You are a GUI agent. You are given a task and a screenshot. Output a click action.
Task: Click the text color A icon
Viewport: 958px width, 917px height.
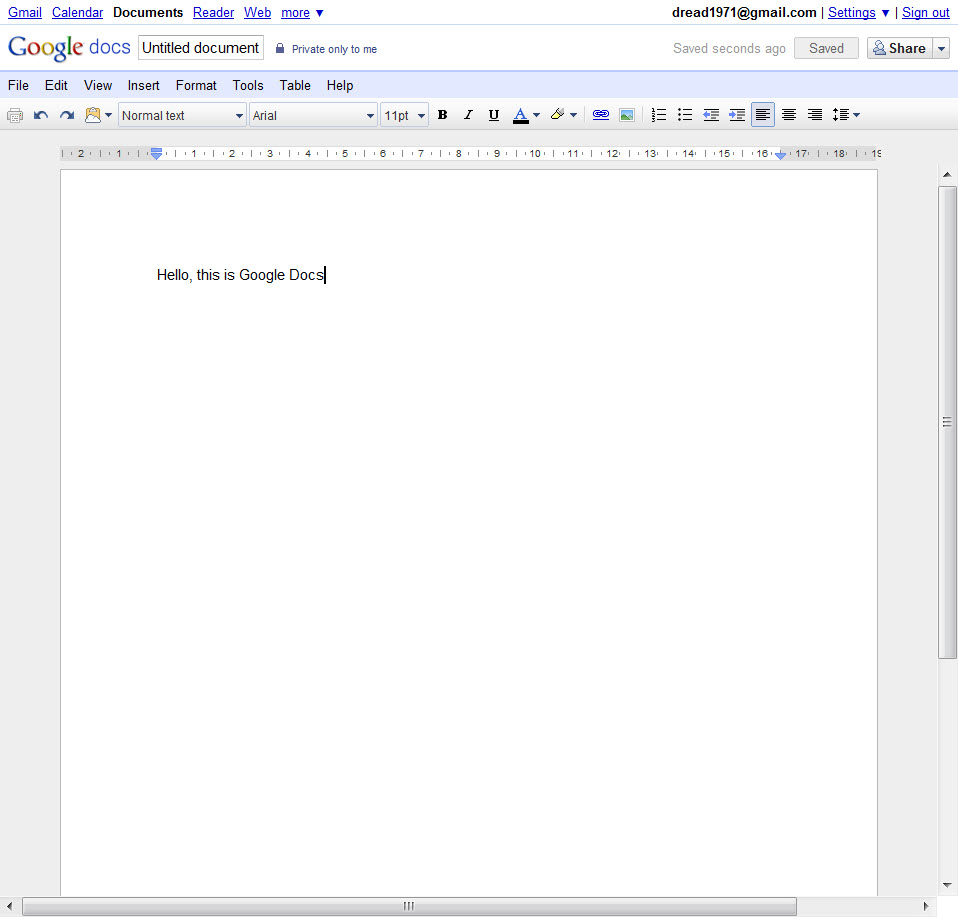[521, 115]
